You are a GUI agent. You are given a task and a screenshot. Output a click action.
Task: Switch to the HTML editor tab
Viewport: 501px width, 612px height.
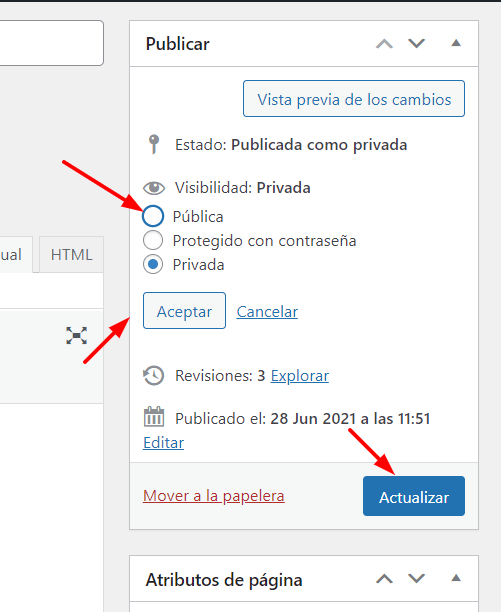(71, 254)
